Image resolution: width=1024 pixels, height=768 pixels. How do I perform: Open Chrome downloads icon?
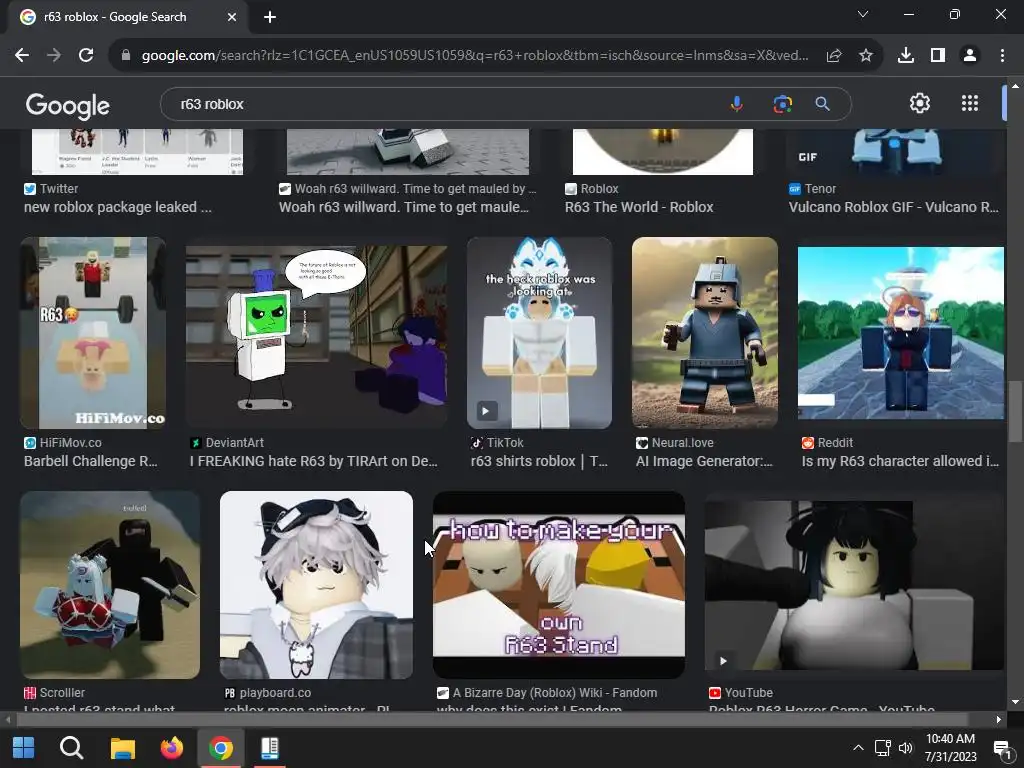coord(906,56)
